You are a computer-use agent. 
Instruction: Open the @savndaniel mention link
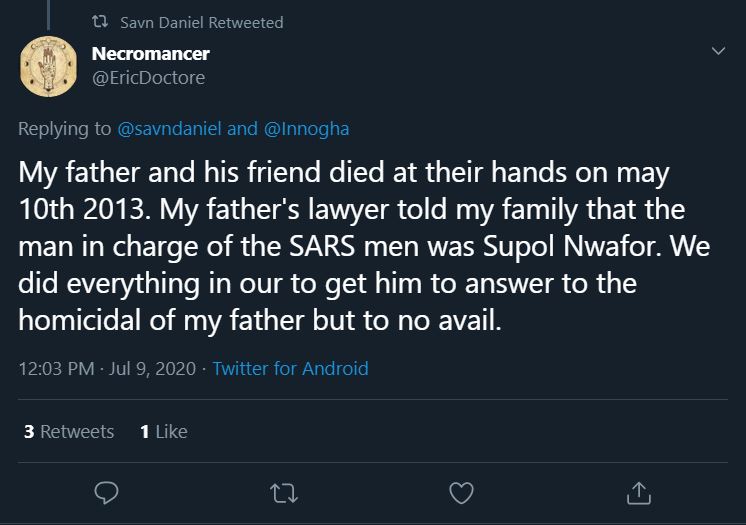pyautogui.click(x=169, y=129)
